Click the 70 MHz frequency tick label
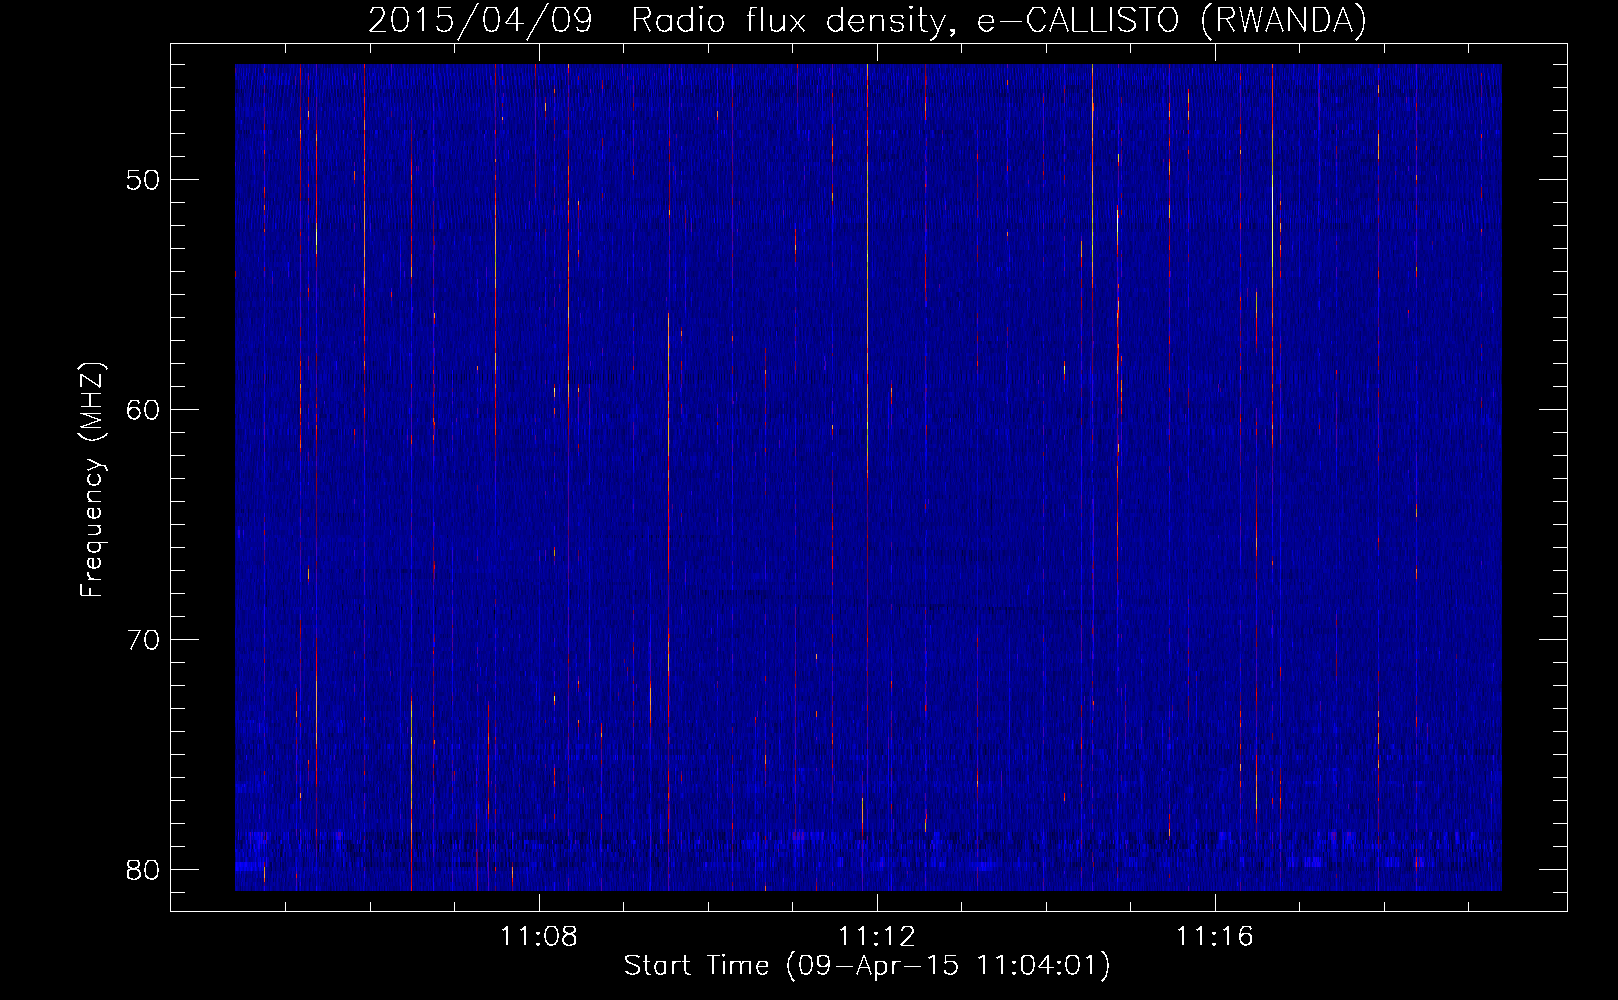Viewport: 1618px width, 1000px height. point(143,640)
